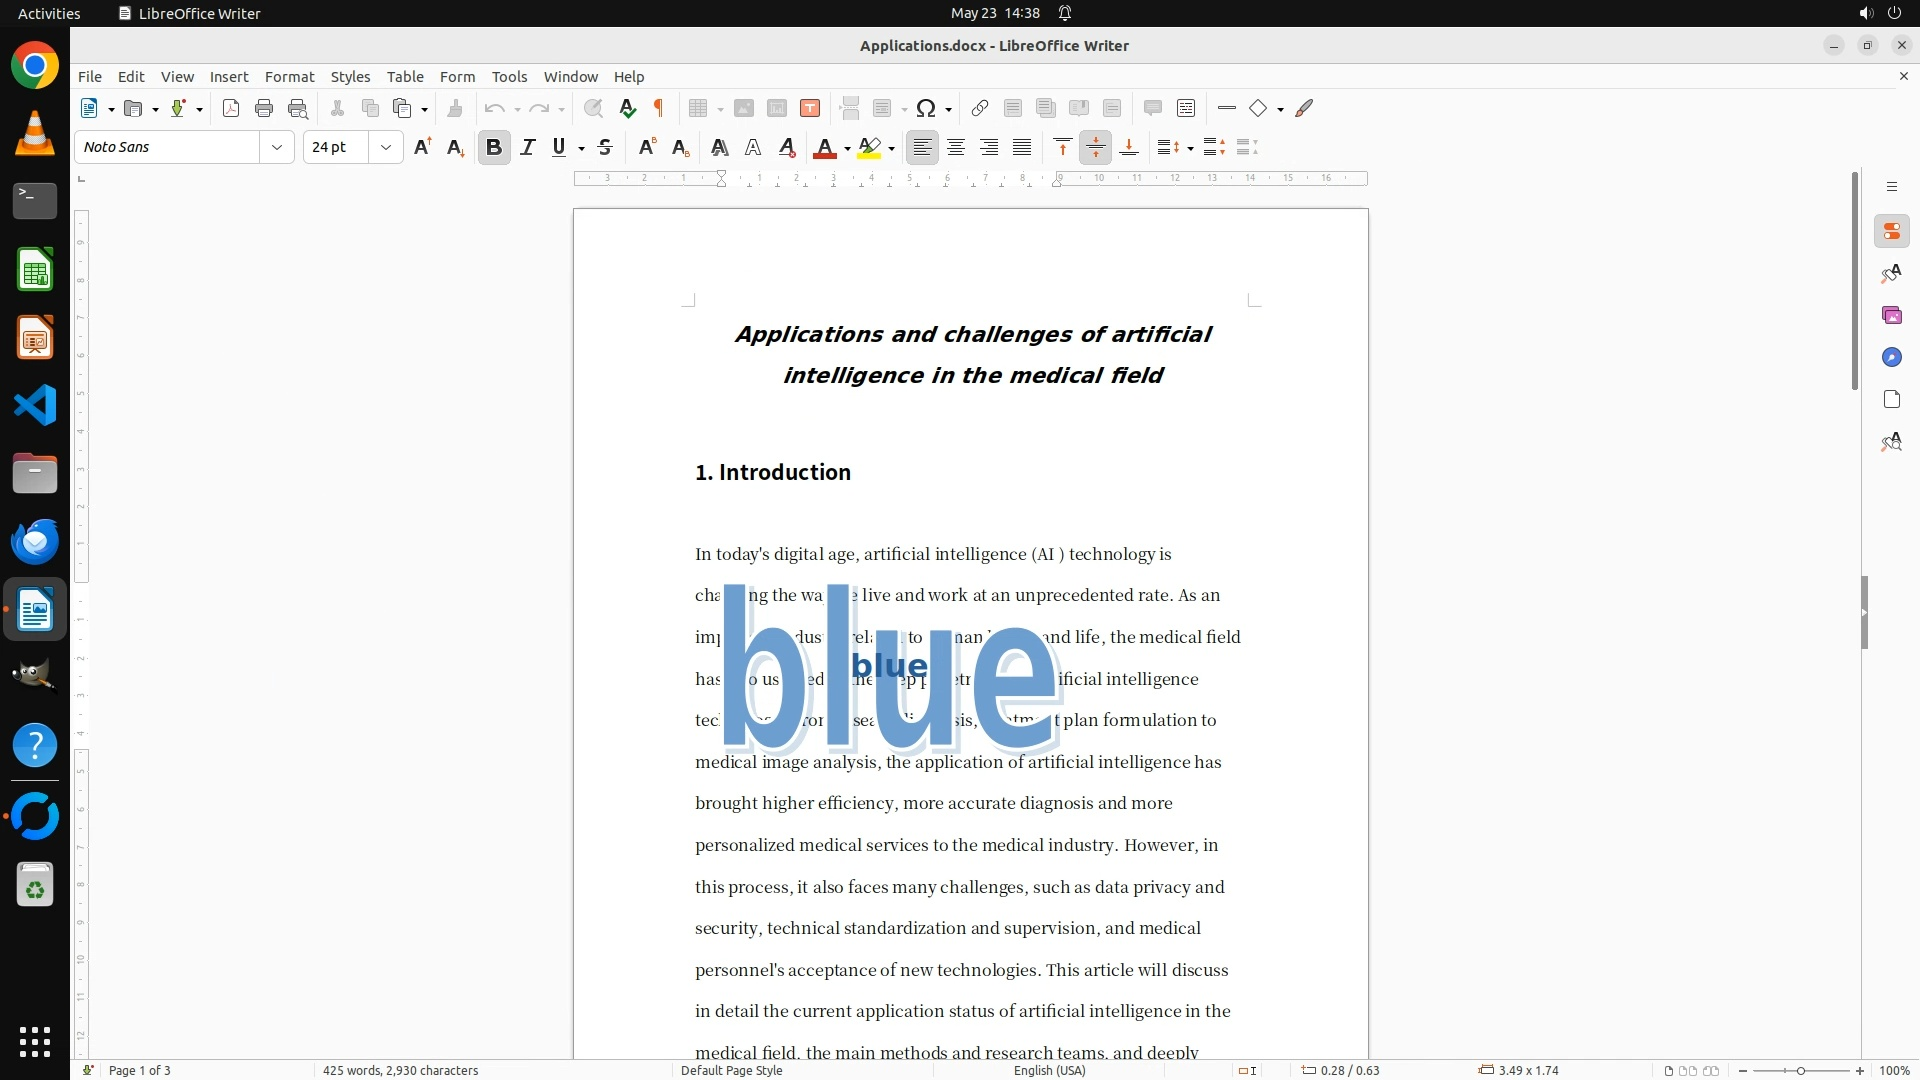Image resolution: width=1920 pixels, height=1080 pixels.
Task: Open the 24 pt font size dropdown
Action: (x=385, y=148)
